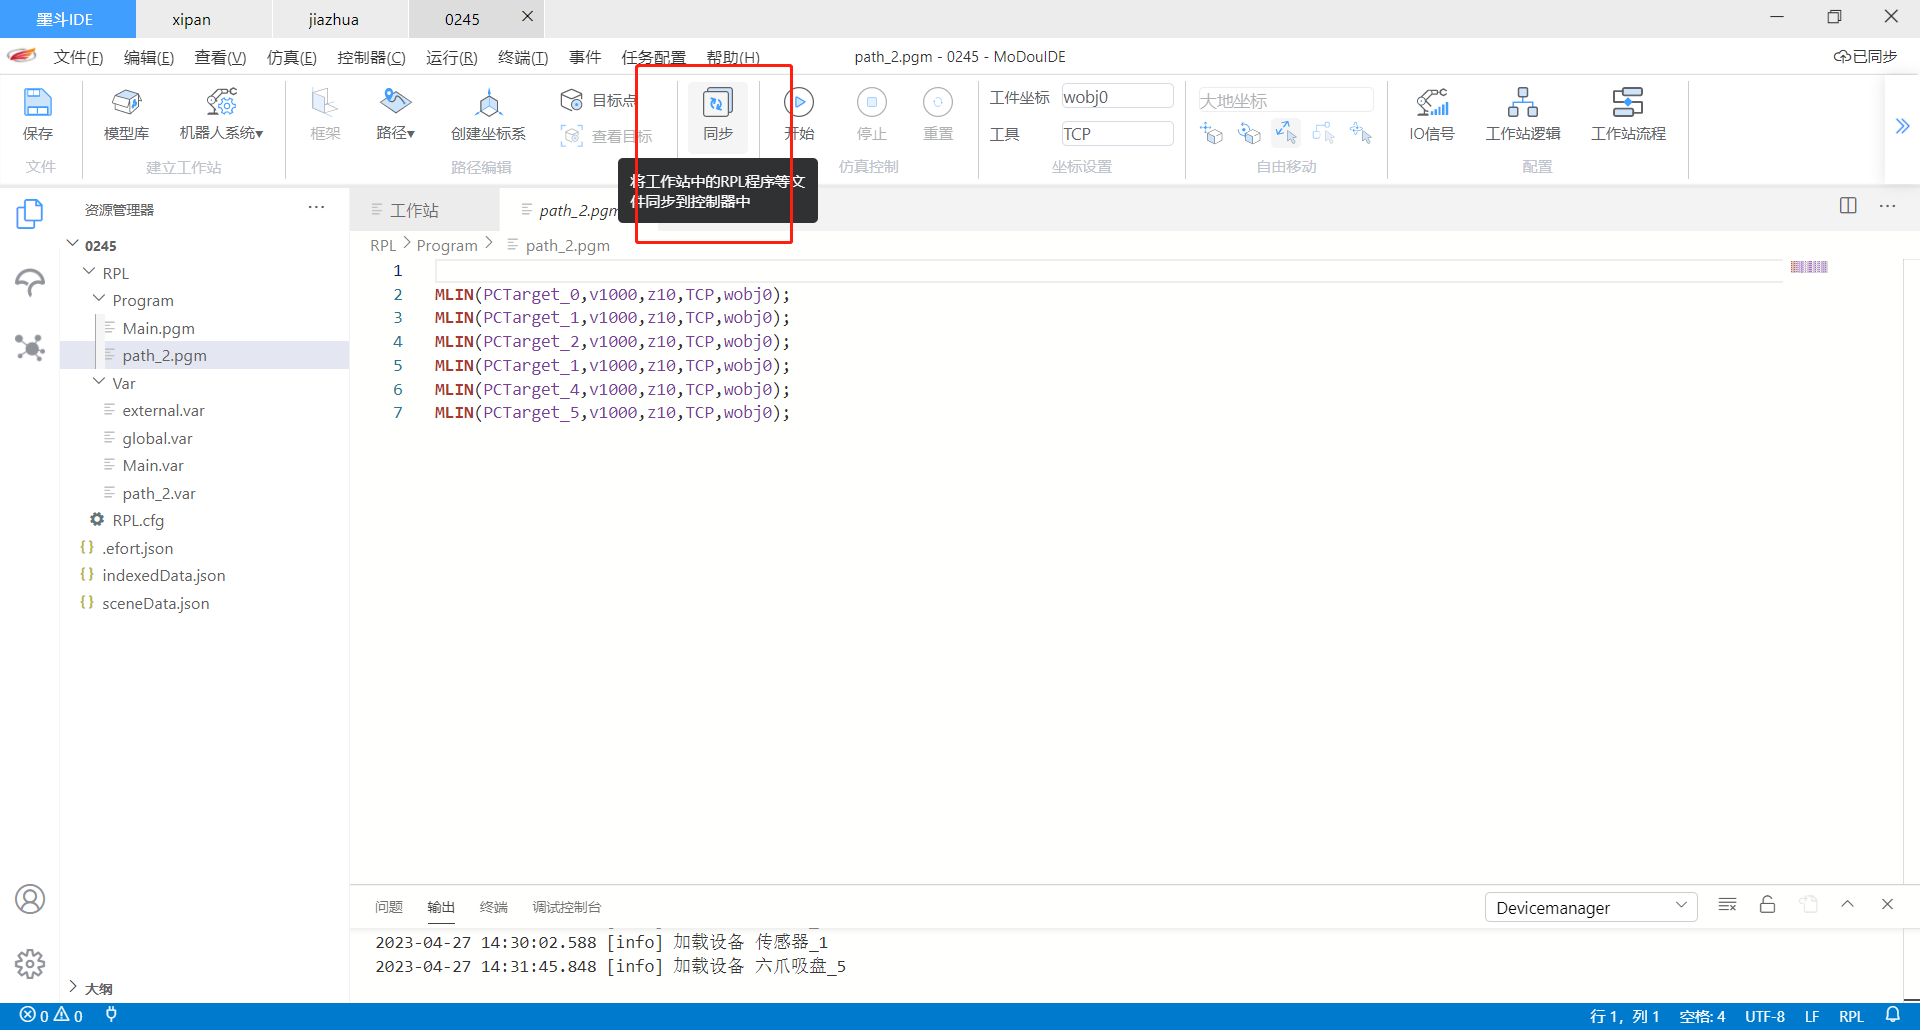Open the settings gear in sidebar

(30, 963)
